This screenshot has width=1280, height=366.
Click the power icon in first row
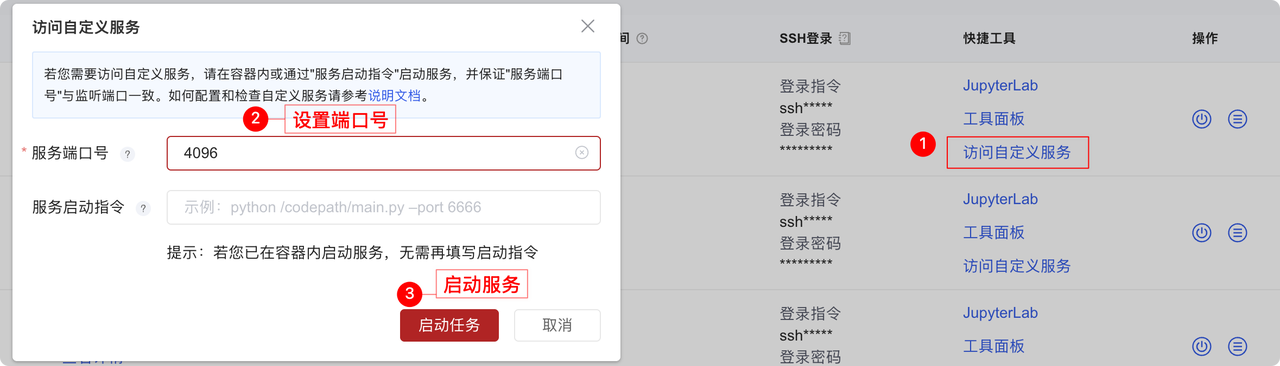(x=1202, y=119)
